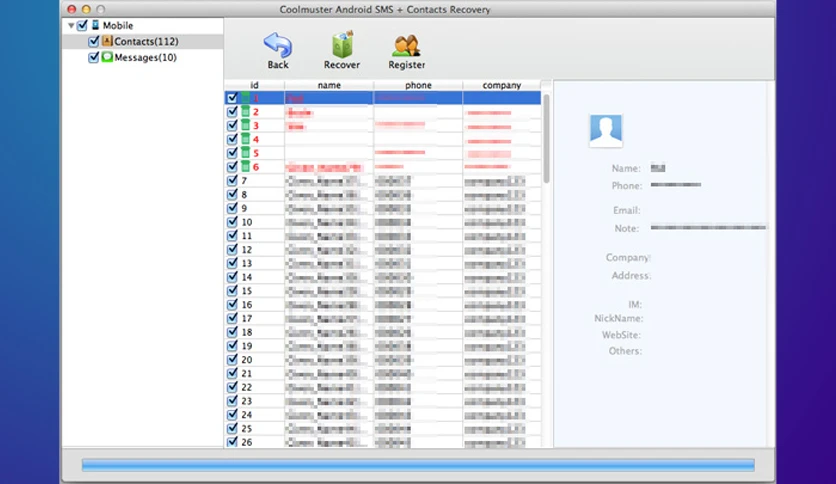
Task: Click the Company label in details panel
Action: click(x=628, y=257)
